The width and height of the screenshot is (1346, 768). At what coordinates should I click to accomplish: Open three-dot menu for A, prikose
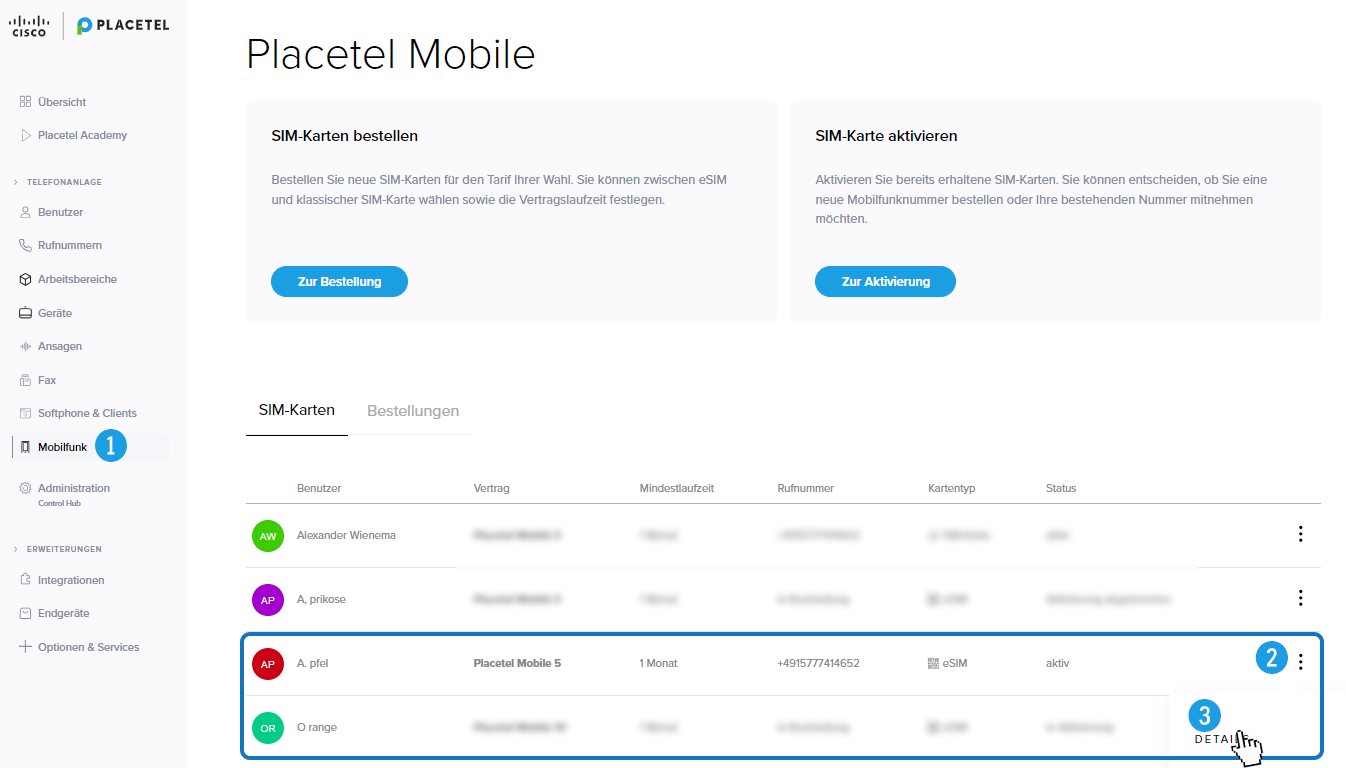(x=1300, y=598)
